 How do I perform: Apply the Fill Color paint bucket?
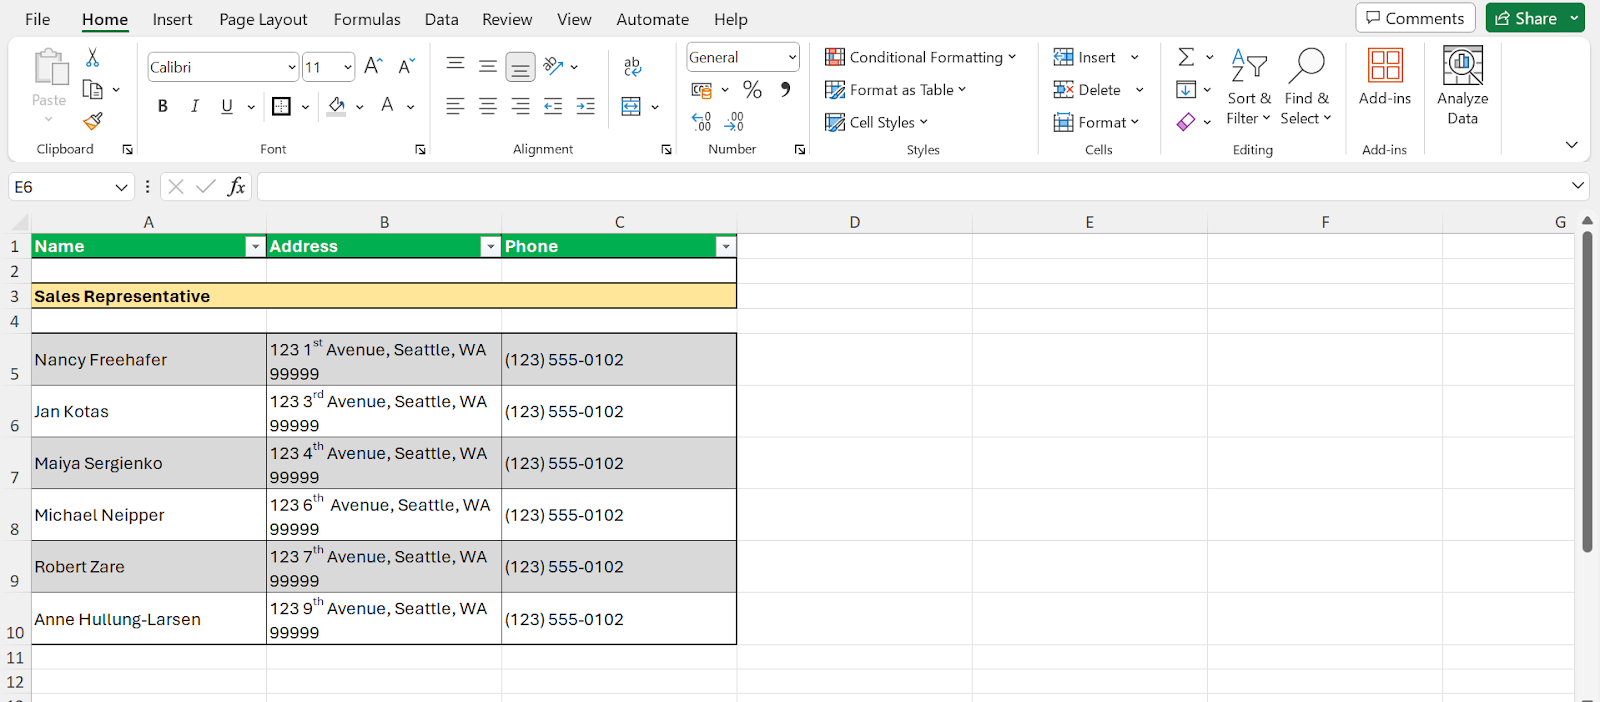pos(337,106)
